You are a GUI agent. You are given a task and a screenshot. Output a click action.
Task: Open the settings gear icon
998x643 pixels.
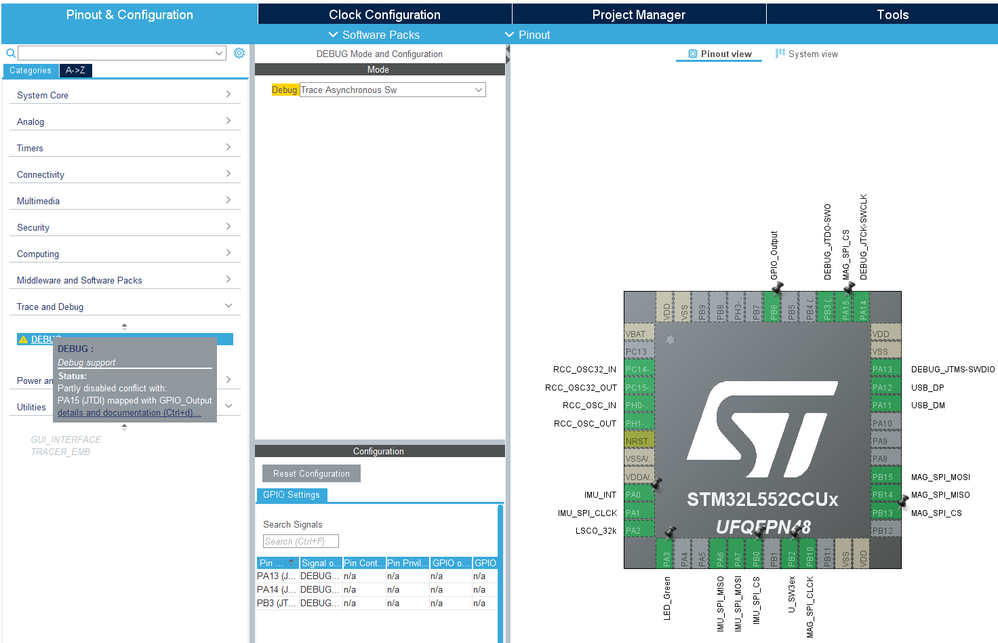point(239,53)
